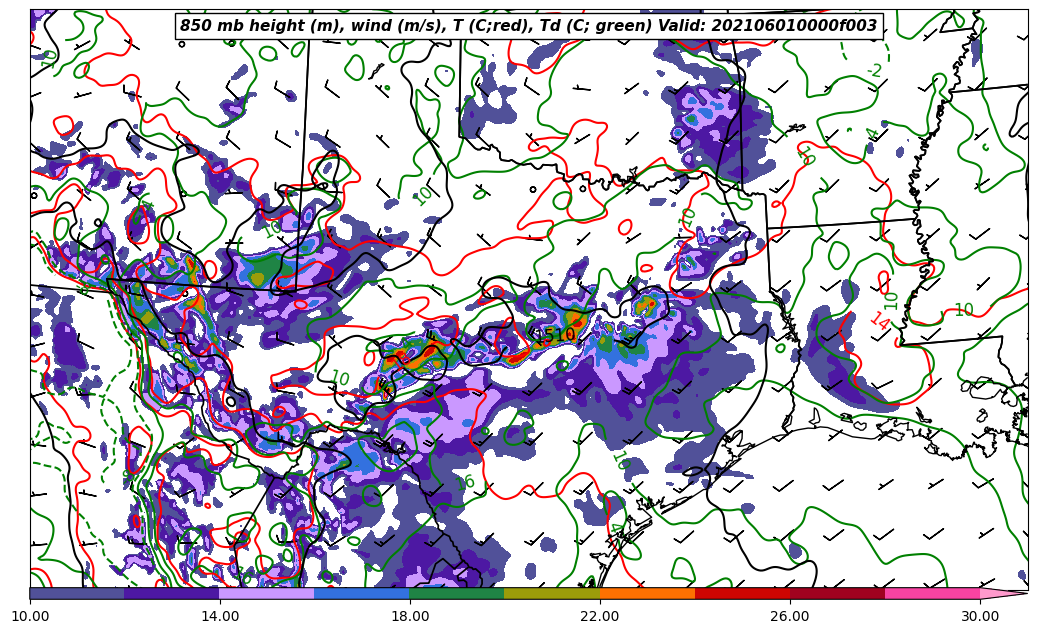Select the blue 16–18 colorbar segment
Screen dimensions: 1037x633
[362, 593]
